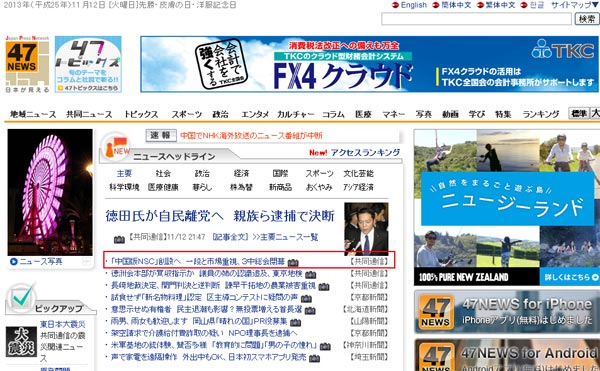Open トピックス in the navigation bar
This screenshot has width=600, height=371.
point(141,114)
